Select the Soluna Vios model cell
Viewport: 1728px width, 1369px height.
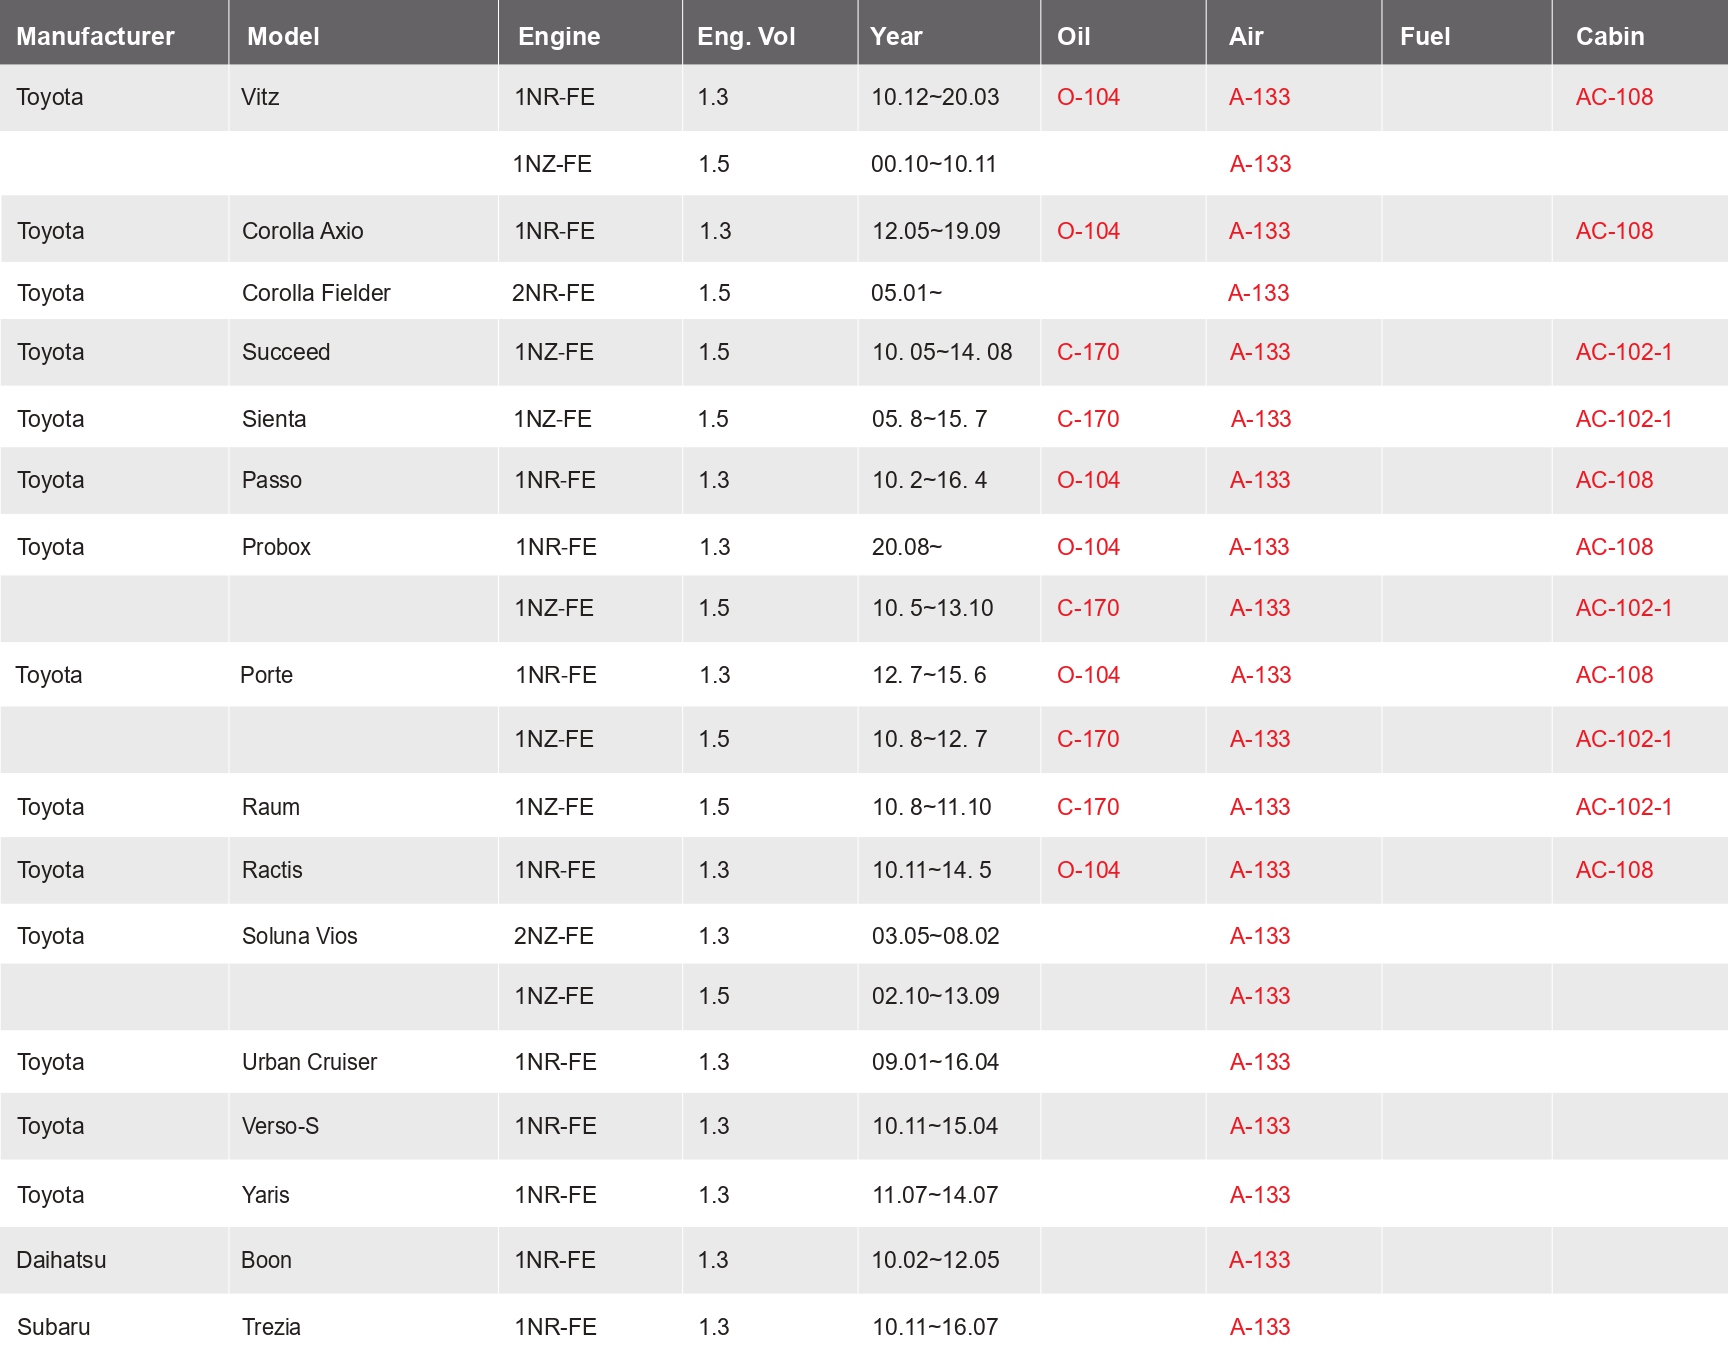[300, 936]
